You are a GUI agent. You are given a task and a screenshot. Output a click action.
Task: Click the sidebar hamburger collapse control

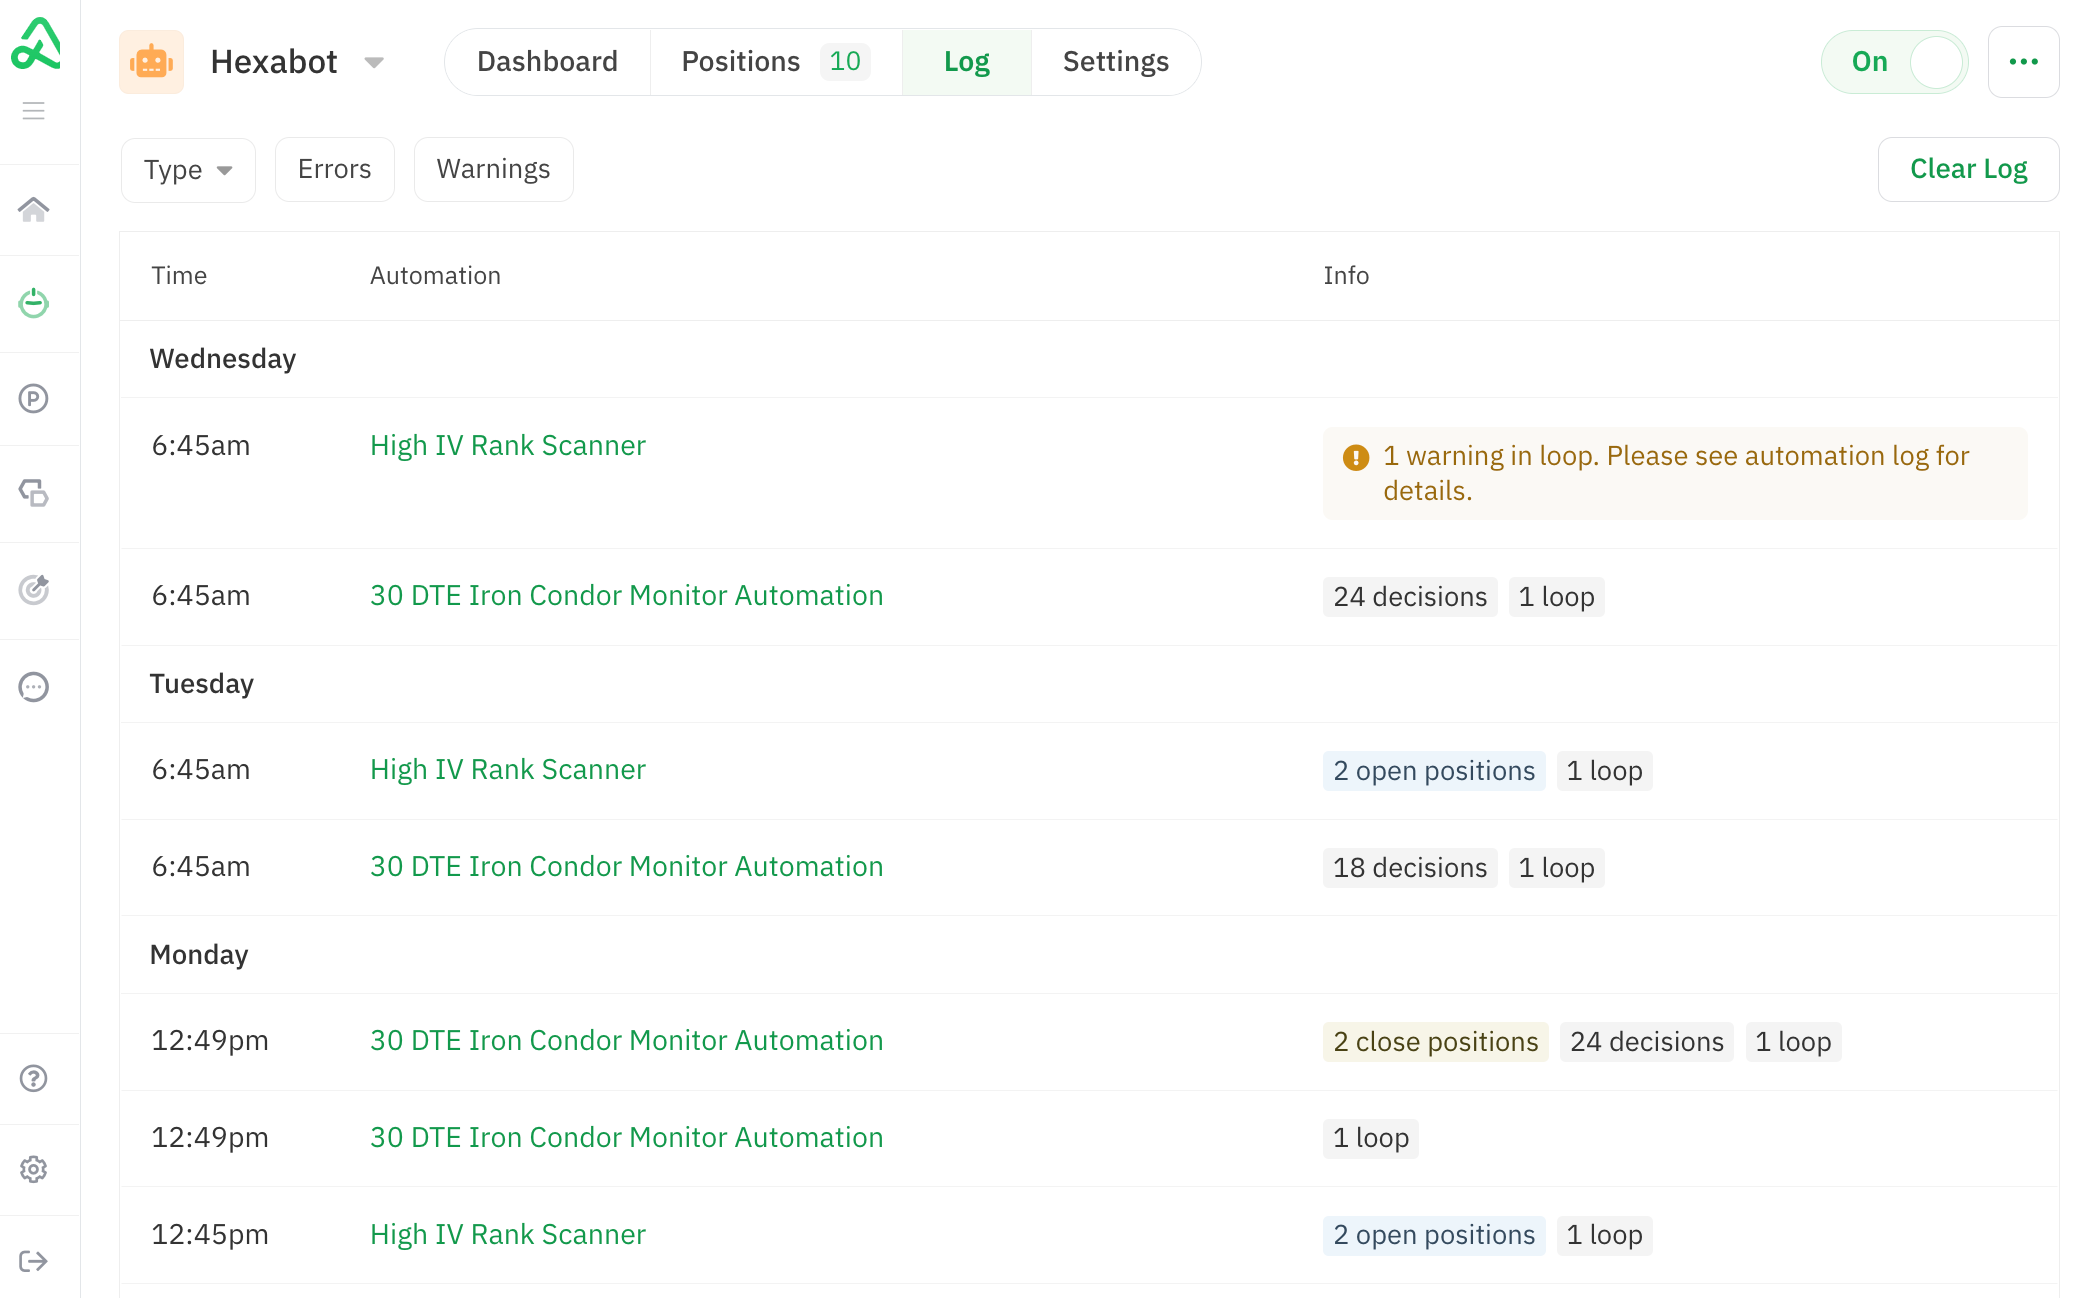(33, 110)
